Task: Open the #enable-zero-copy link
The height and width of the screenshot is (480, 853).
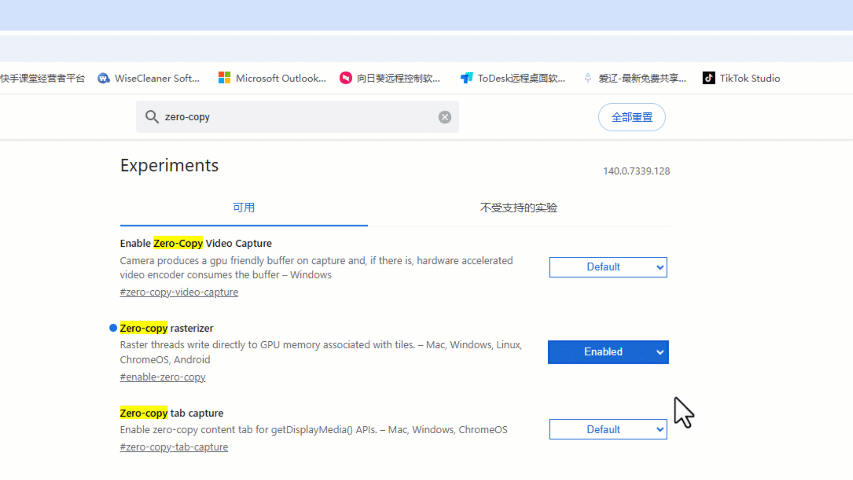Action: (163, 377)
